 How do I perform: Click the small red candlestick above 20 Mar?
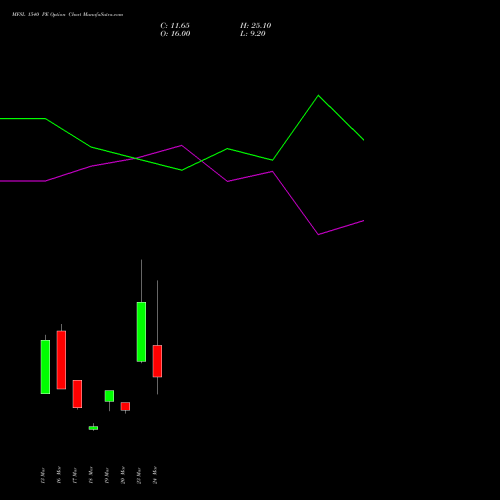pyautogui.click(x=125, y=406)
